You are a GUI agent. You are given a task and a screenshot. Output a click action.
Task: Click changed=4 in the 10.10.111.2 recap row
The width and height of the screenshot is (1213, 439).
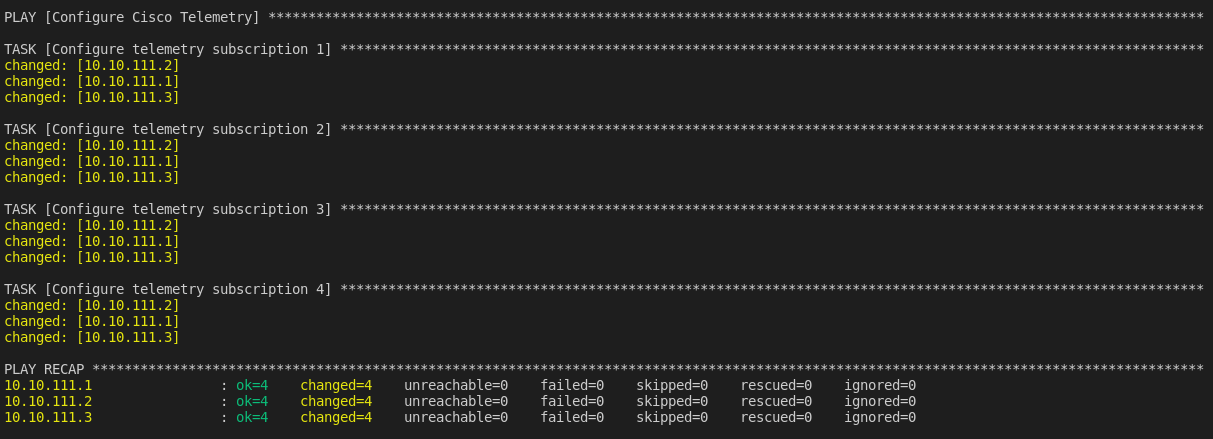click(x=336, y=401)
